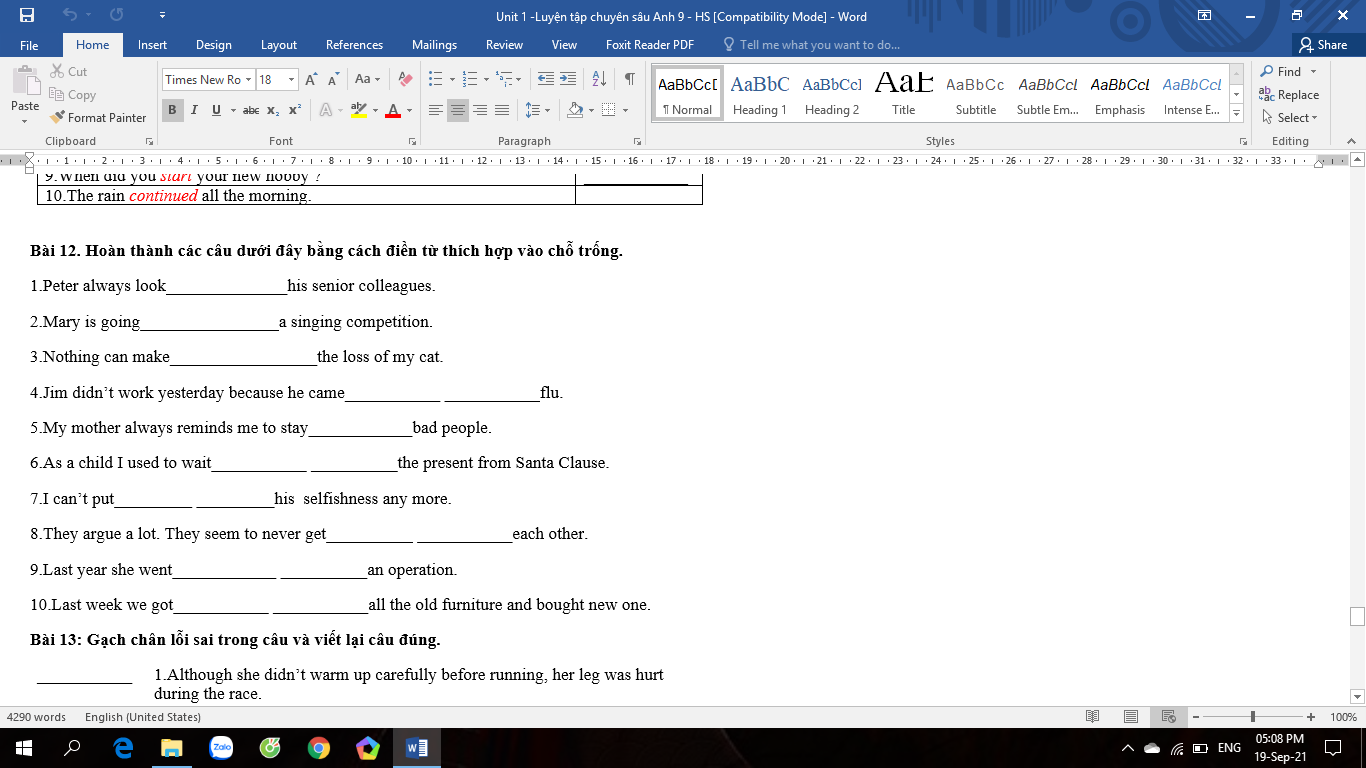
Task: Activate the Format Painter
Action: click(x=98, y=118)
